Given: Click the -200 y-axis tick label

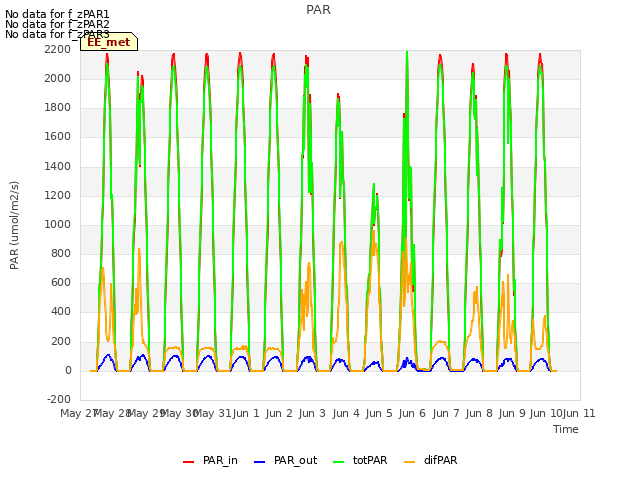Looking at the screenshot, I should [x=59, y=399].
